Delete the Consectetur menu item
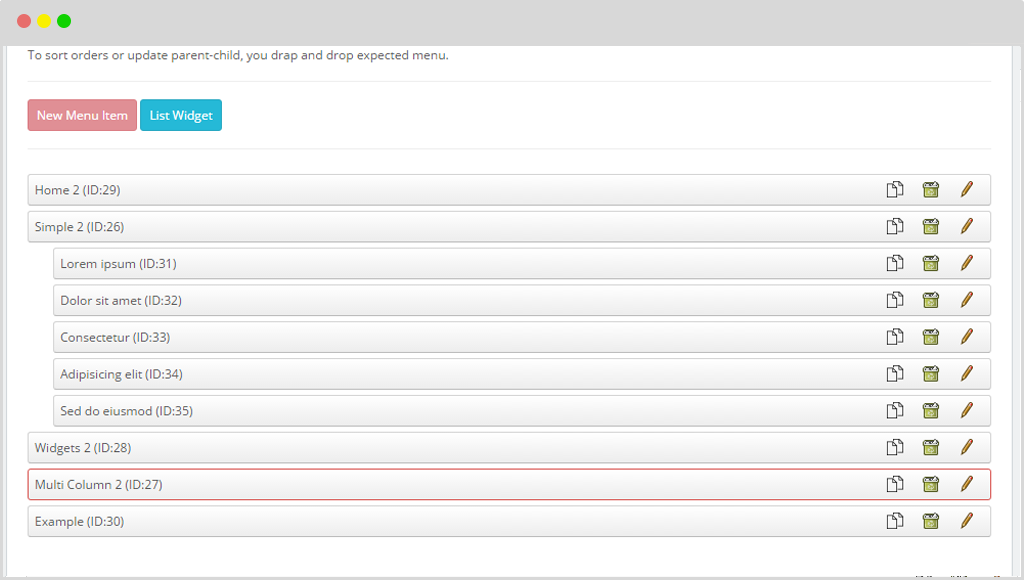Screen dimensions: 1024x580 tap(931, 337)
